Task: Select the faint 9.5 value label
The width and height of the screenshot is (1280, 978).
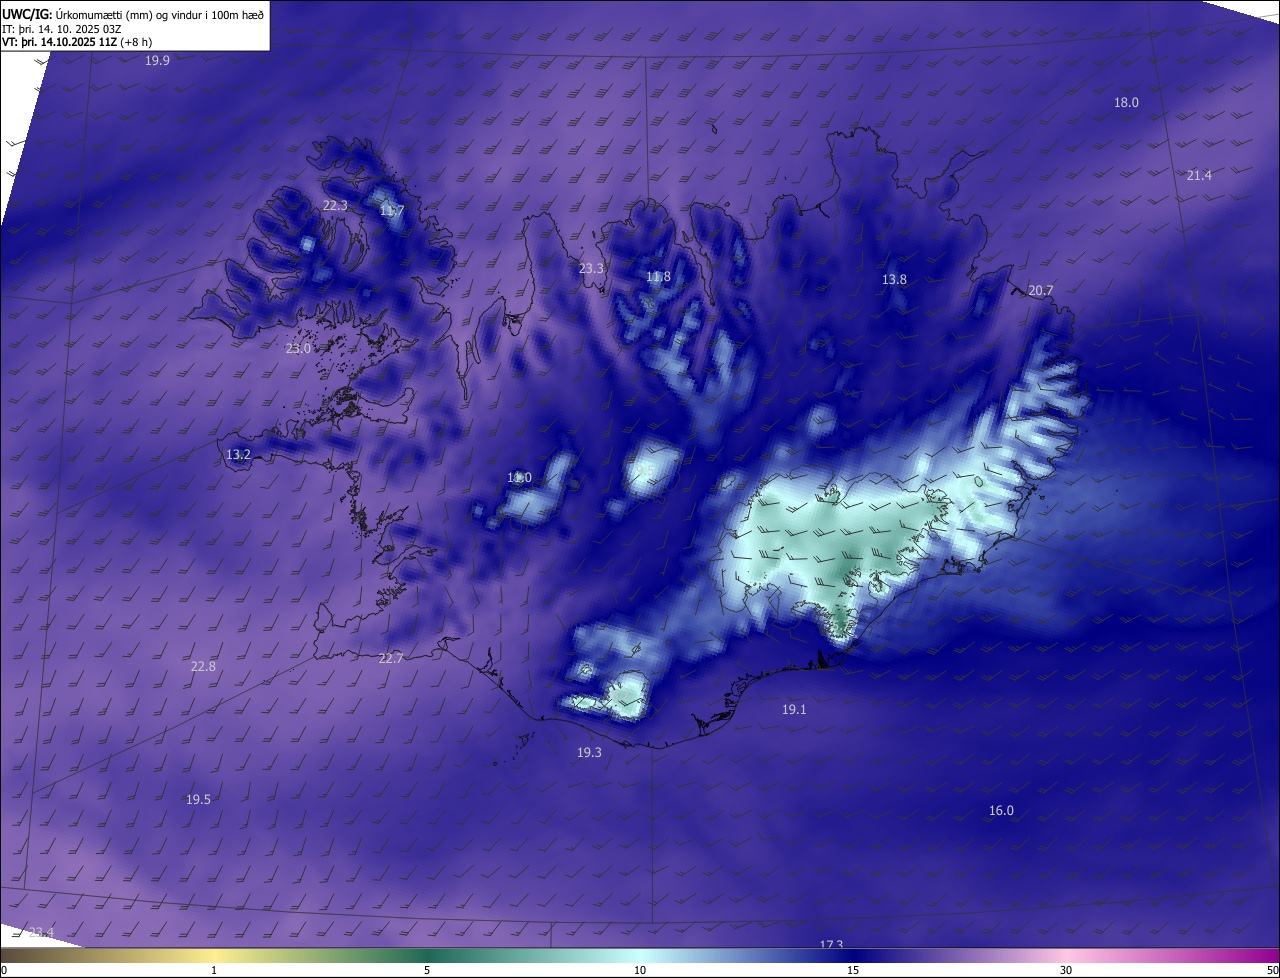Action: [646, 470]
